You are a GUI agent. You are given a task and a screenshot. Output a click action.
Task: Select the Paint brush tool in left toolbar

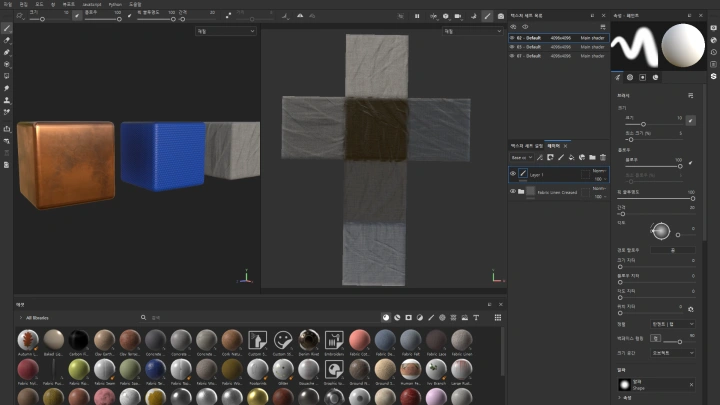7,27
